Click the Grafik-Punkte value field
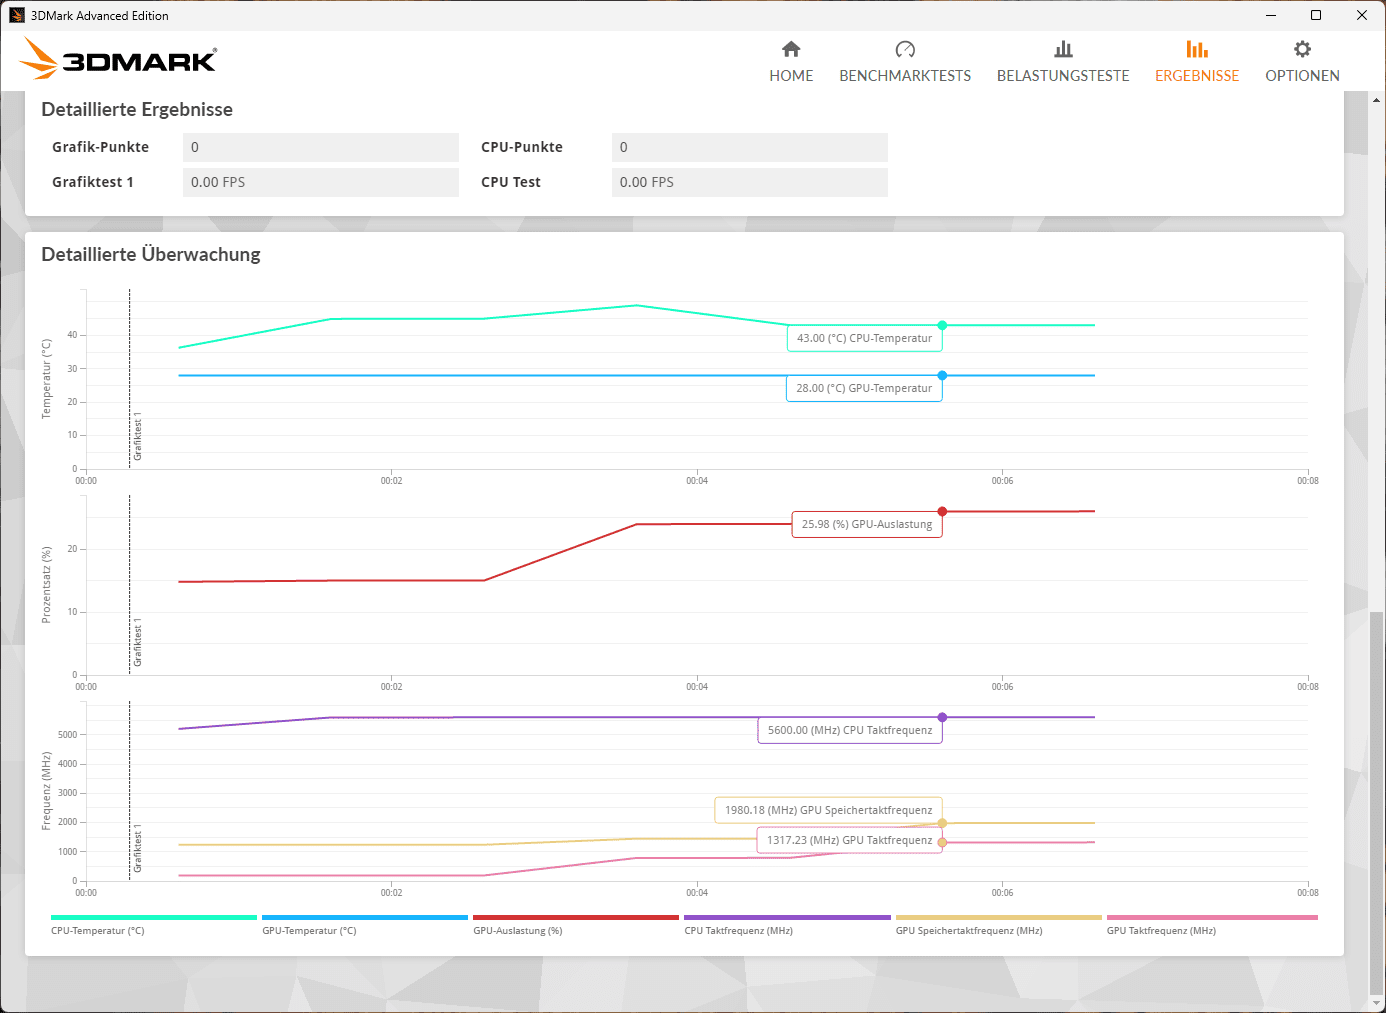Screen dimensions: 1386x1013 click(x=321, y=147)
